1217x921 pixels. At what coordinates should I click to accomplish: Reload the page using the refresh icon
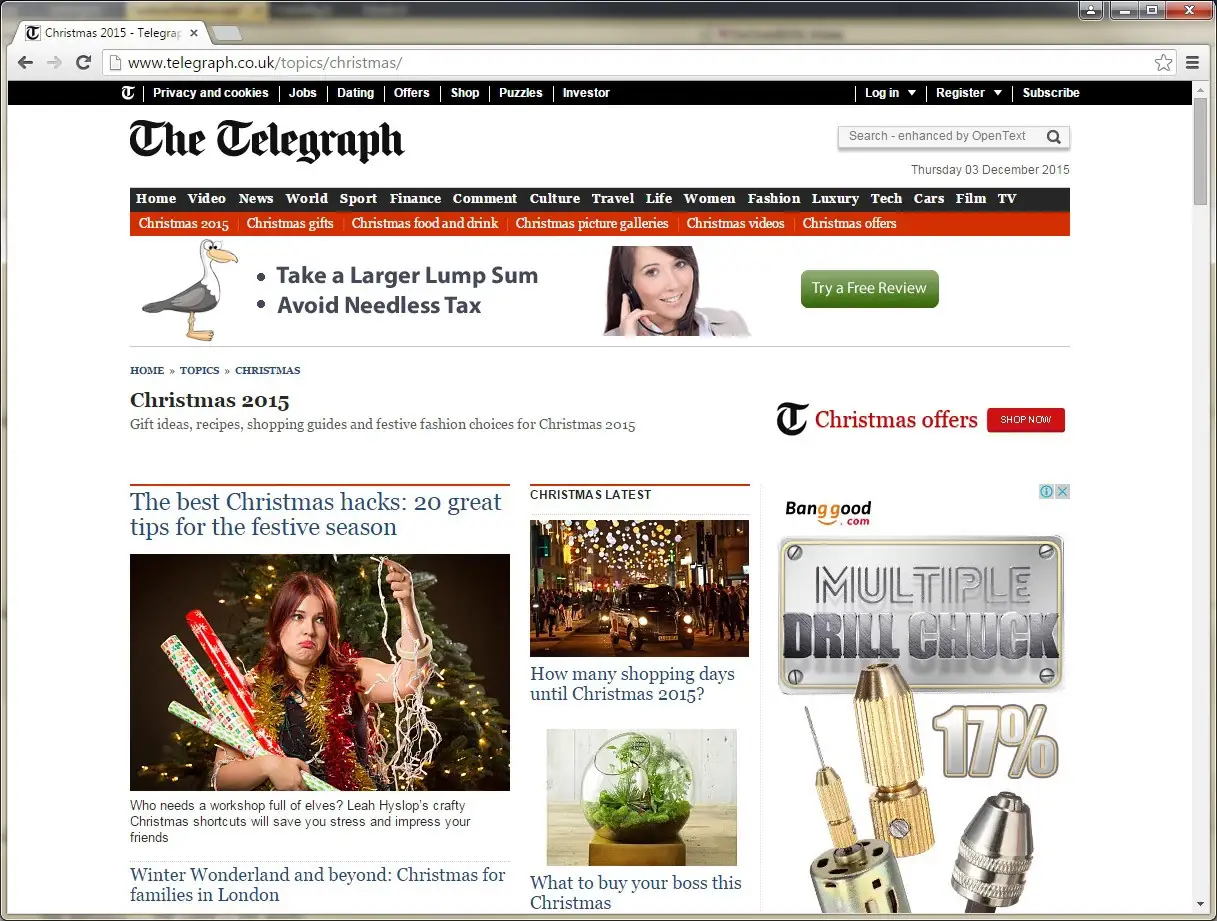[x=83, y=62]
